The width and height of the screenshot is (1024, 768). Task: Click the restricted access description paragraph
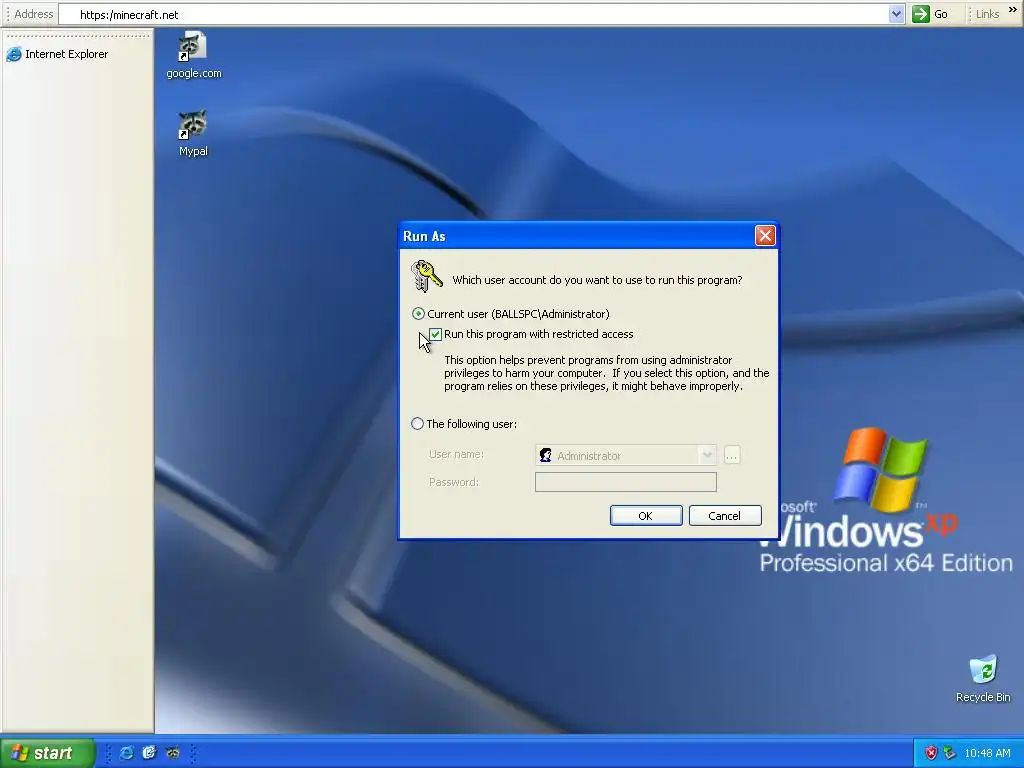pos(607,373)
